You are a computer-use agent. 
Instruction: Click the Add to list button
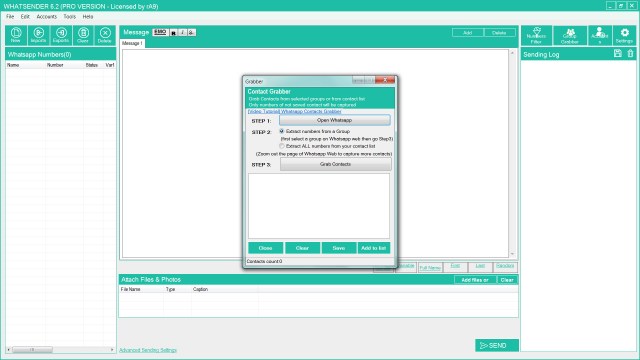[x=373, y=248]
